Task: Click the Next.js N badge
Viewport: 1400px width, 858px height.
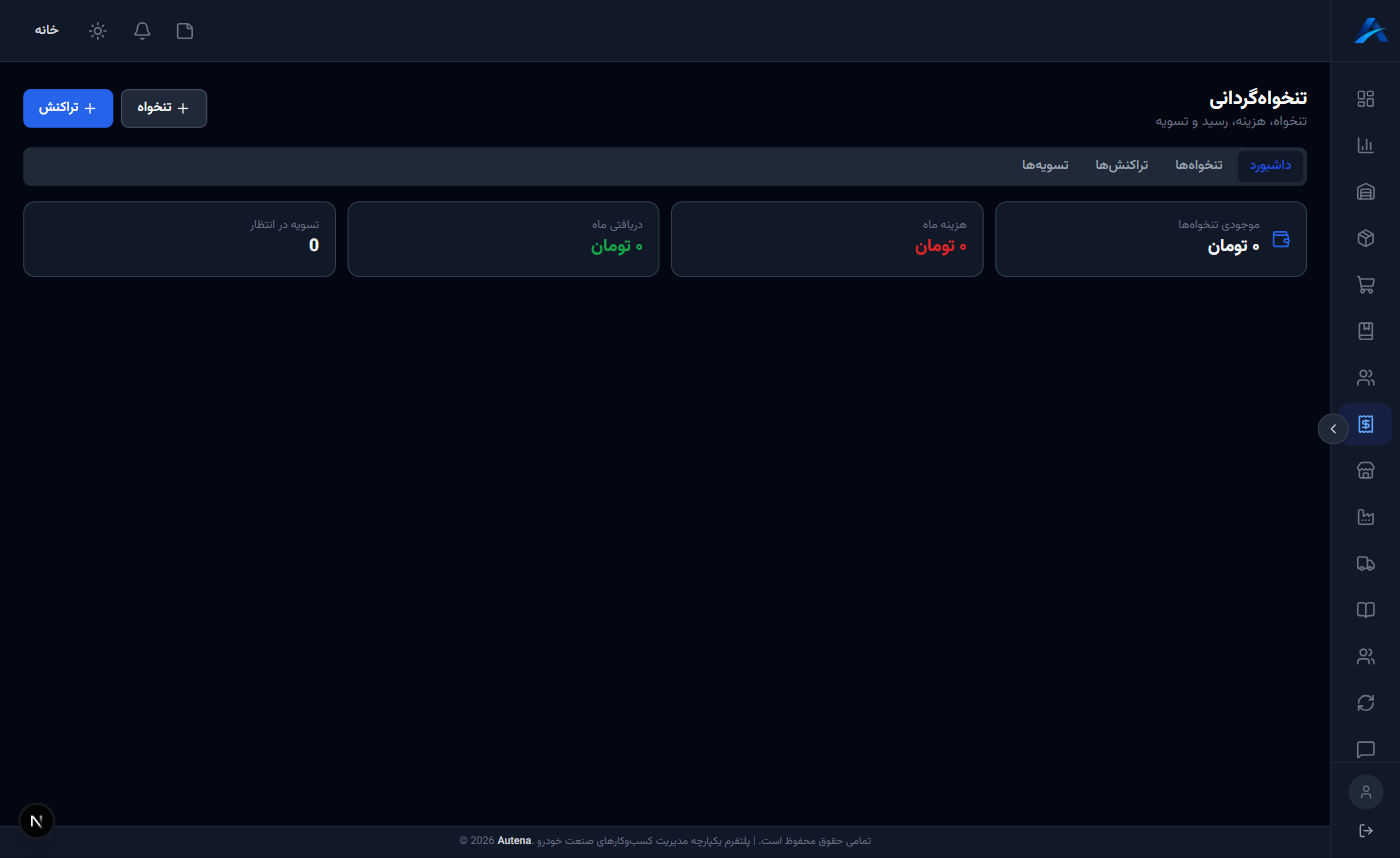Action: tap(37, 821)
